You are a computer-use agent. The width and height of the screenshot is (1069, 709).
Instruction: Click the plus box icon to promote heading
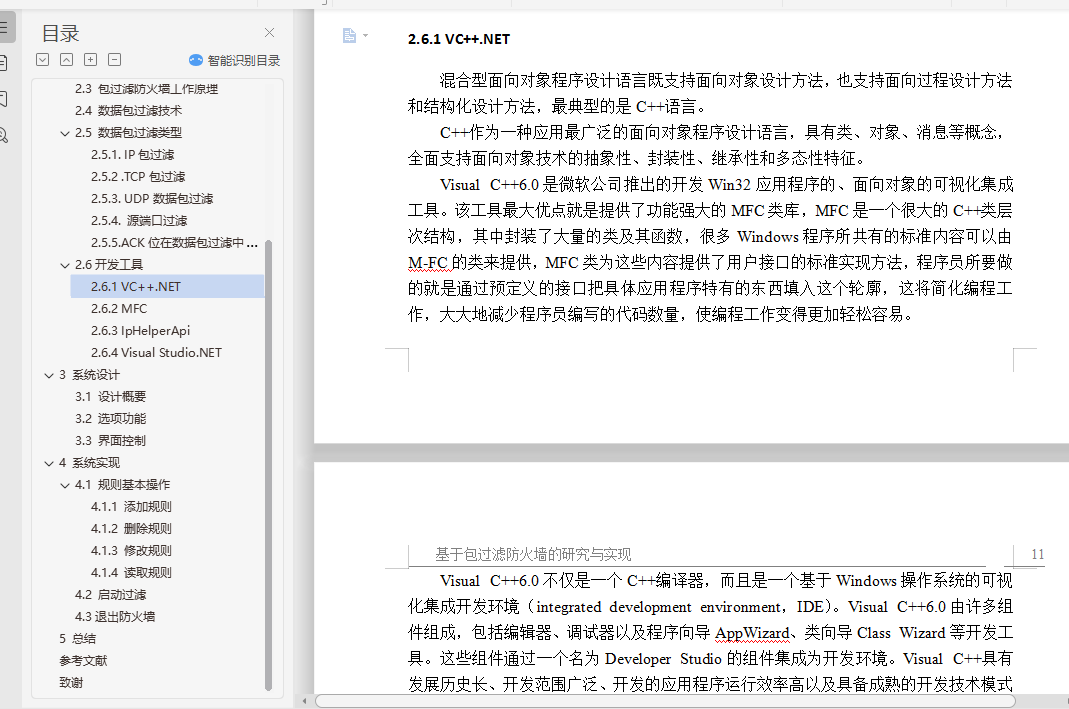(90, 60)
